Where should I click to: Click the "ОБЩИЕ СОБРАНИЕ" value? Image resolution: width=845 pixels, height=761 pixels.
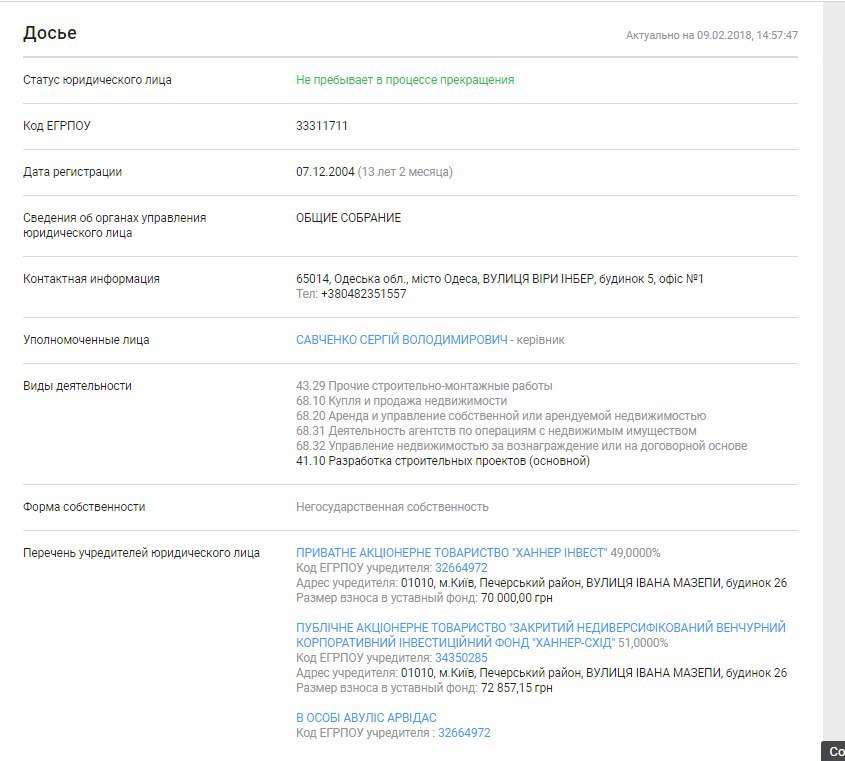(348, 218)
